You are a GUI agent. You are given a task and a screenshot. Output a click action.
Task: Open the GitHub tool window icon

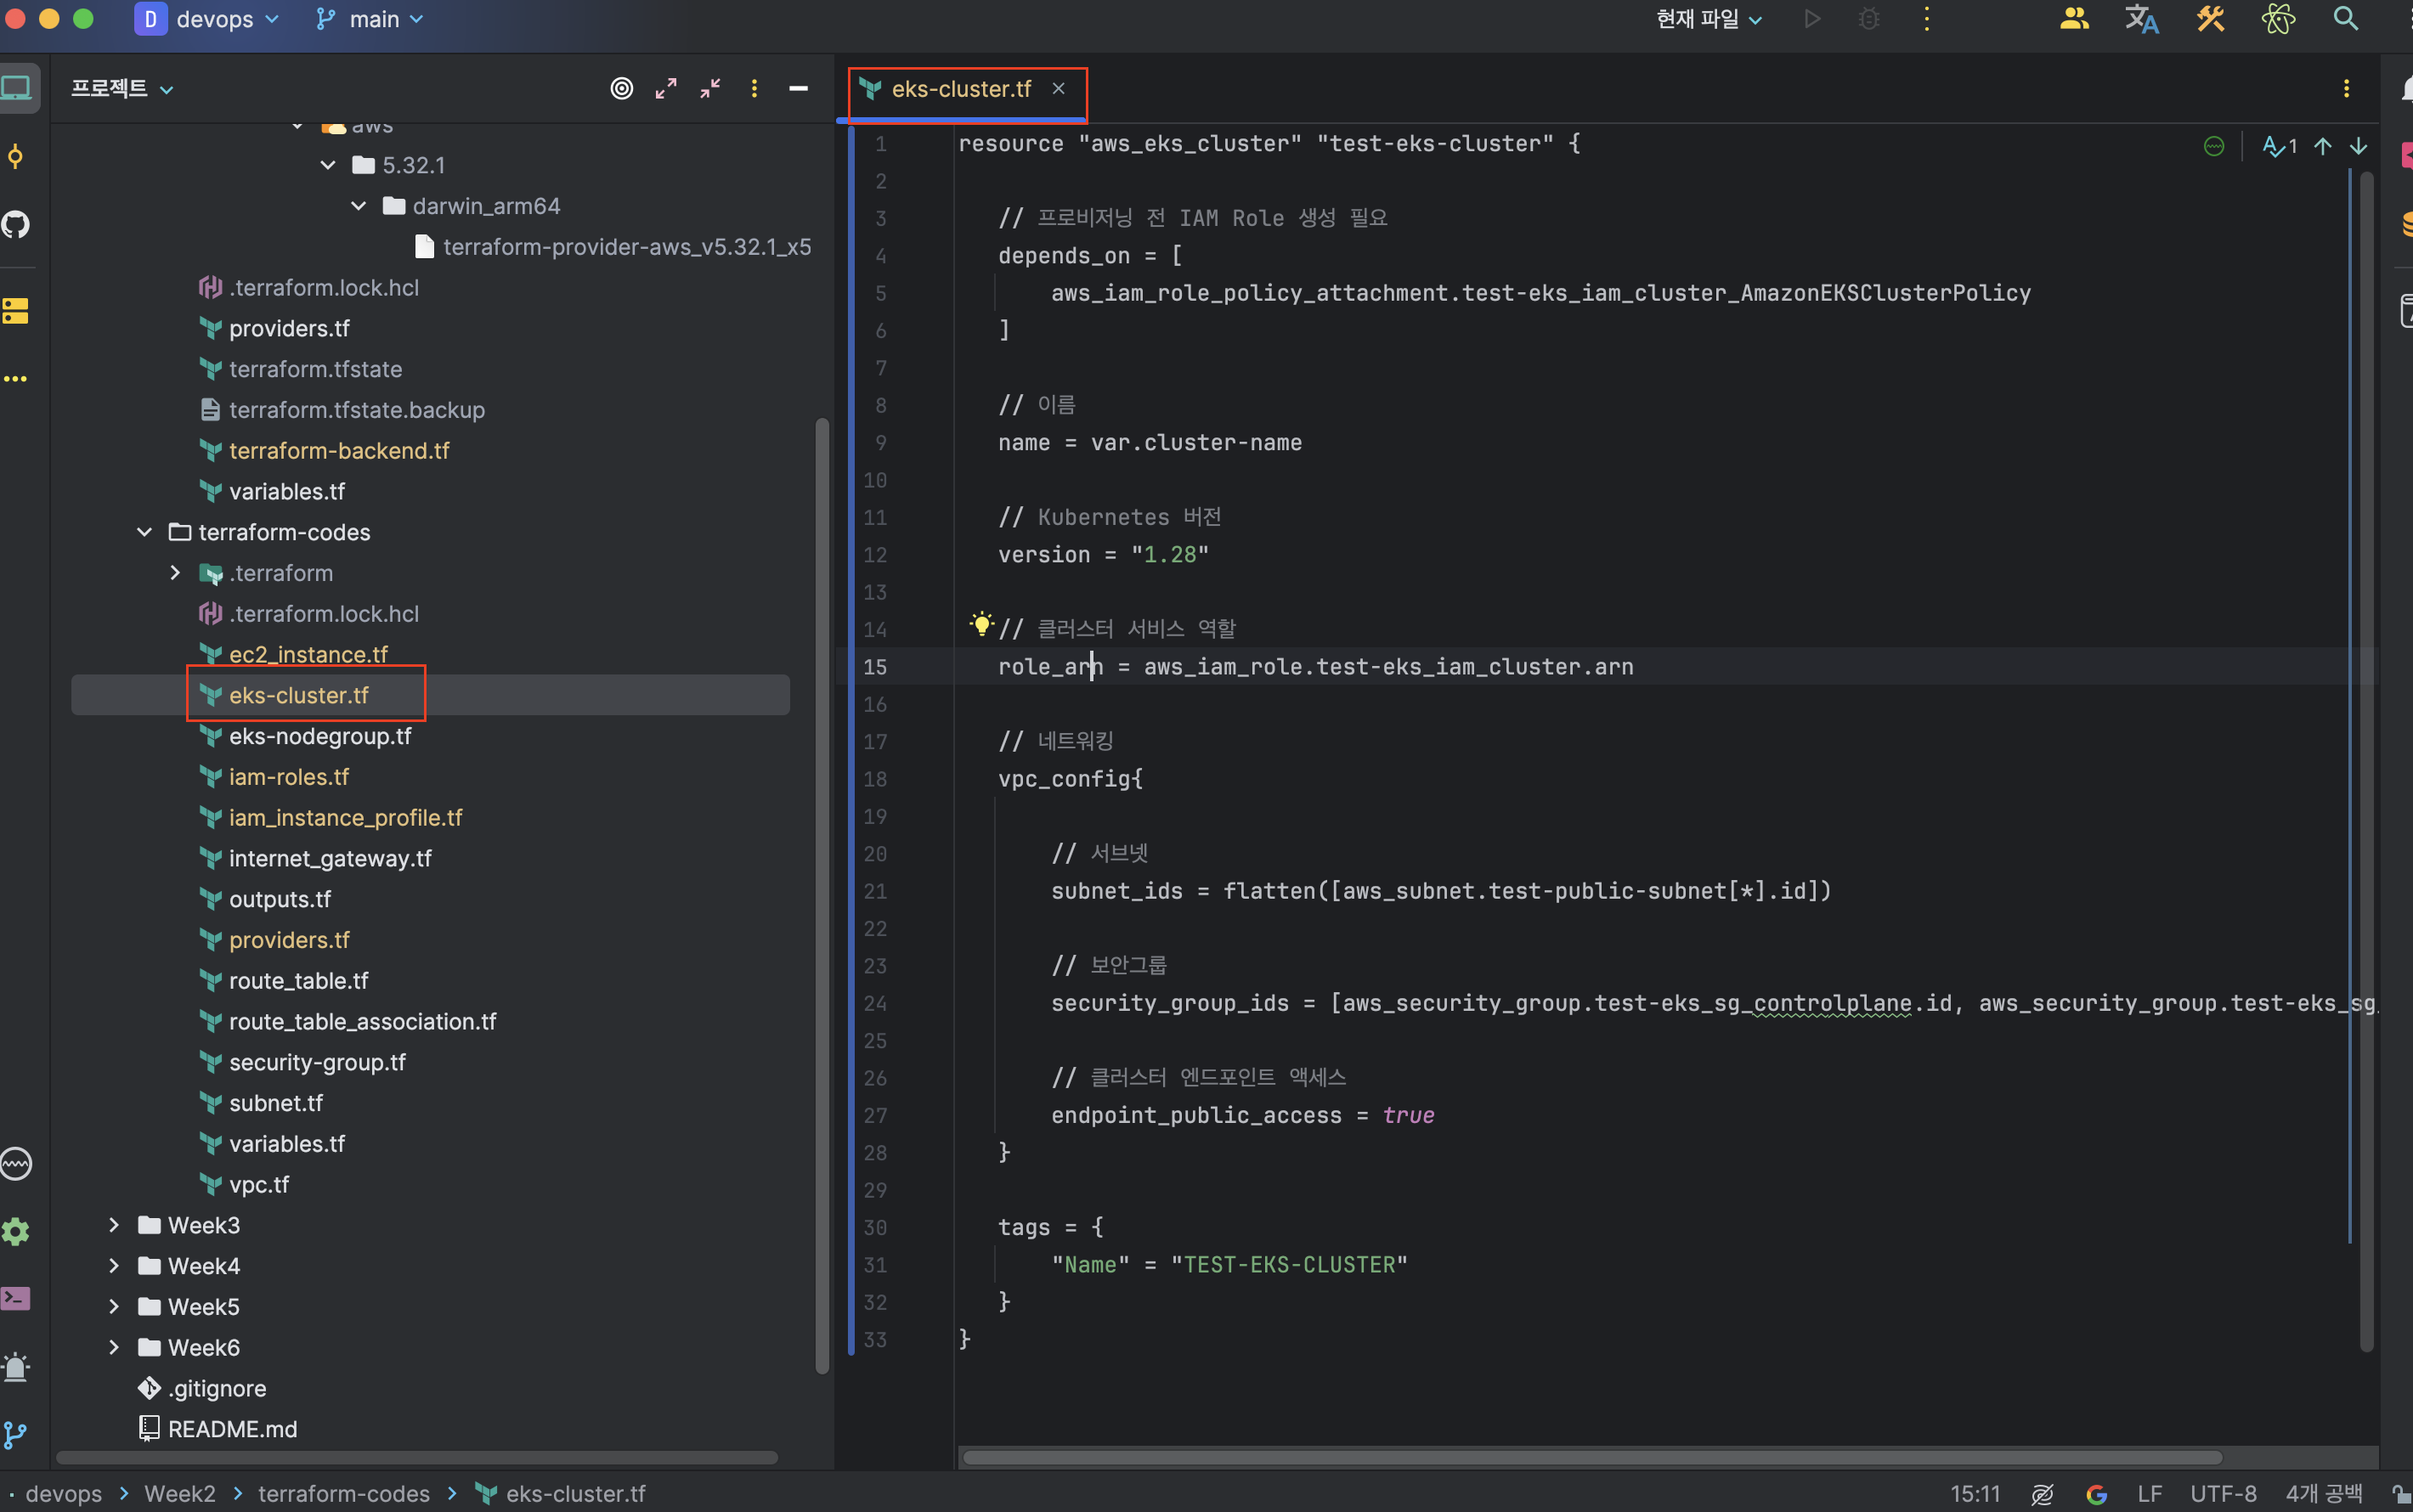coord(16,224)
